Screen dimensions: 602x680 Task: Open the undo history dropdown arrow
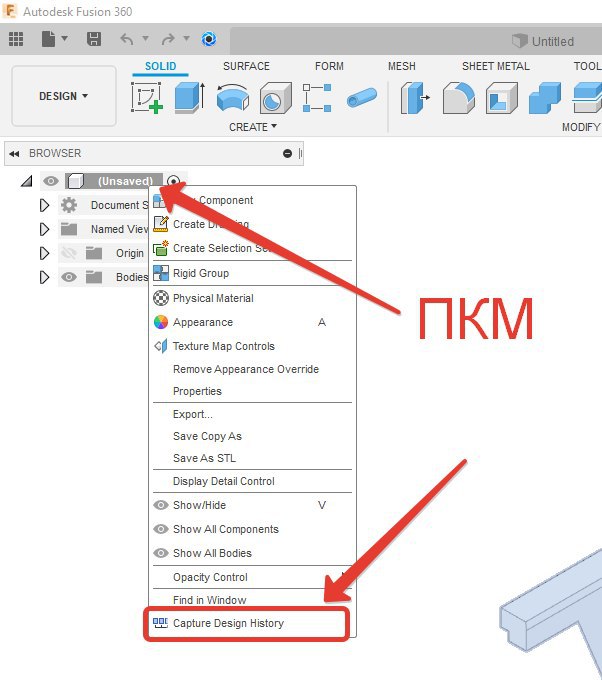pyautogui.click(x=146, y=38)
